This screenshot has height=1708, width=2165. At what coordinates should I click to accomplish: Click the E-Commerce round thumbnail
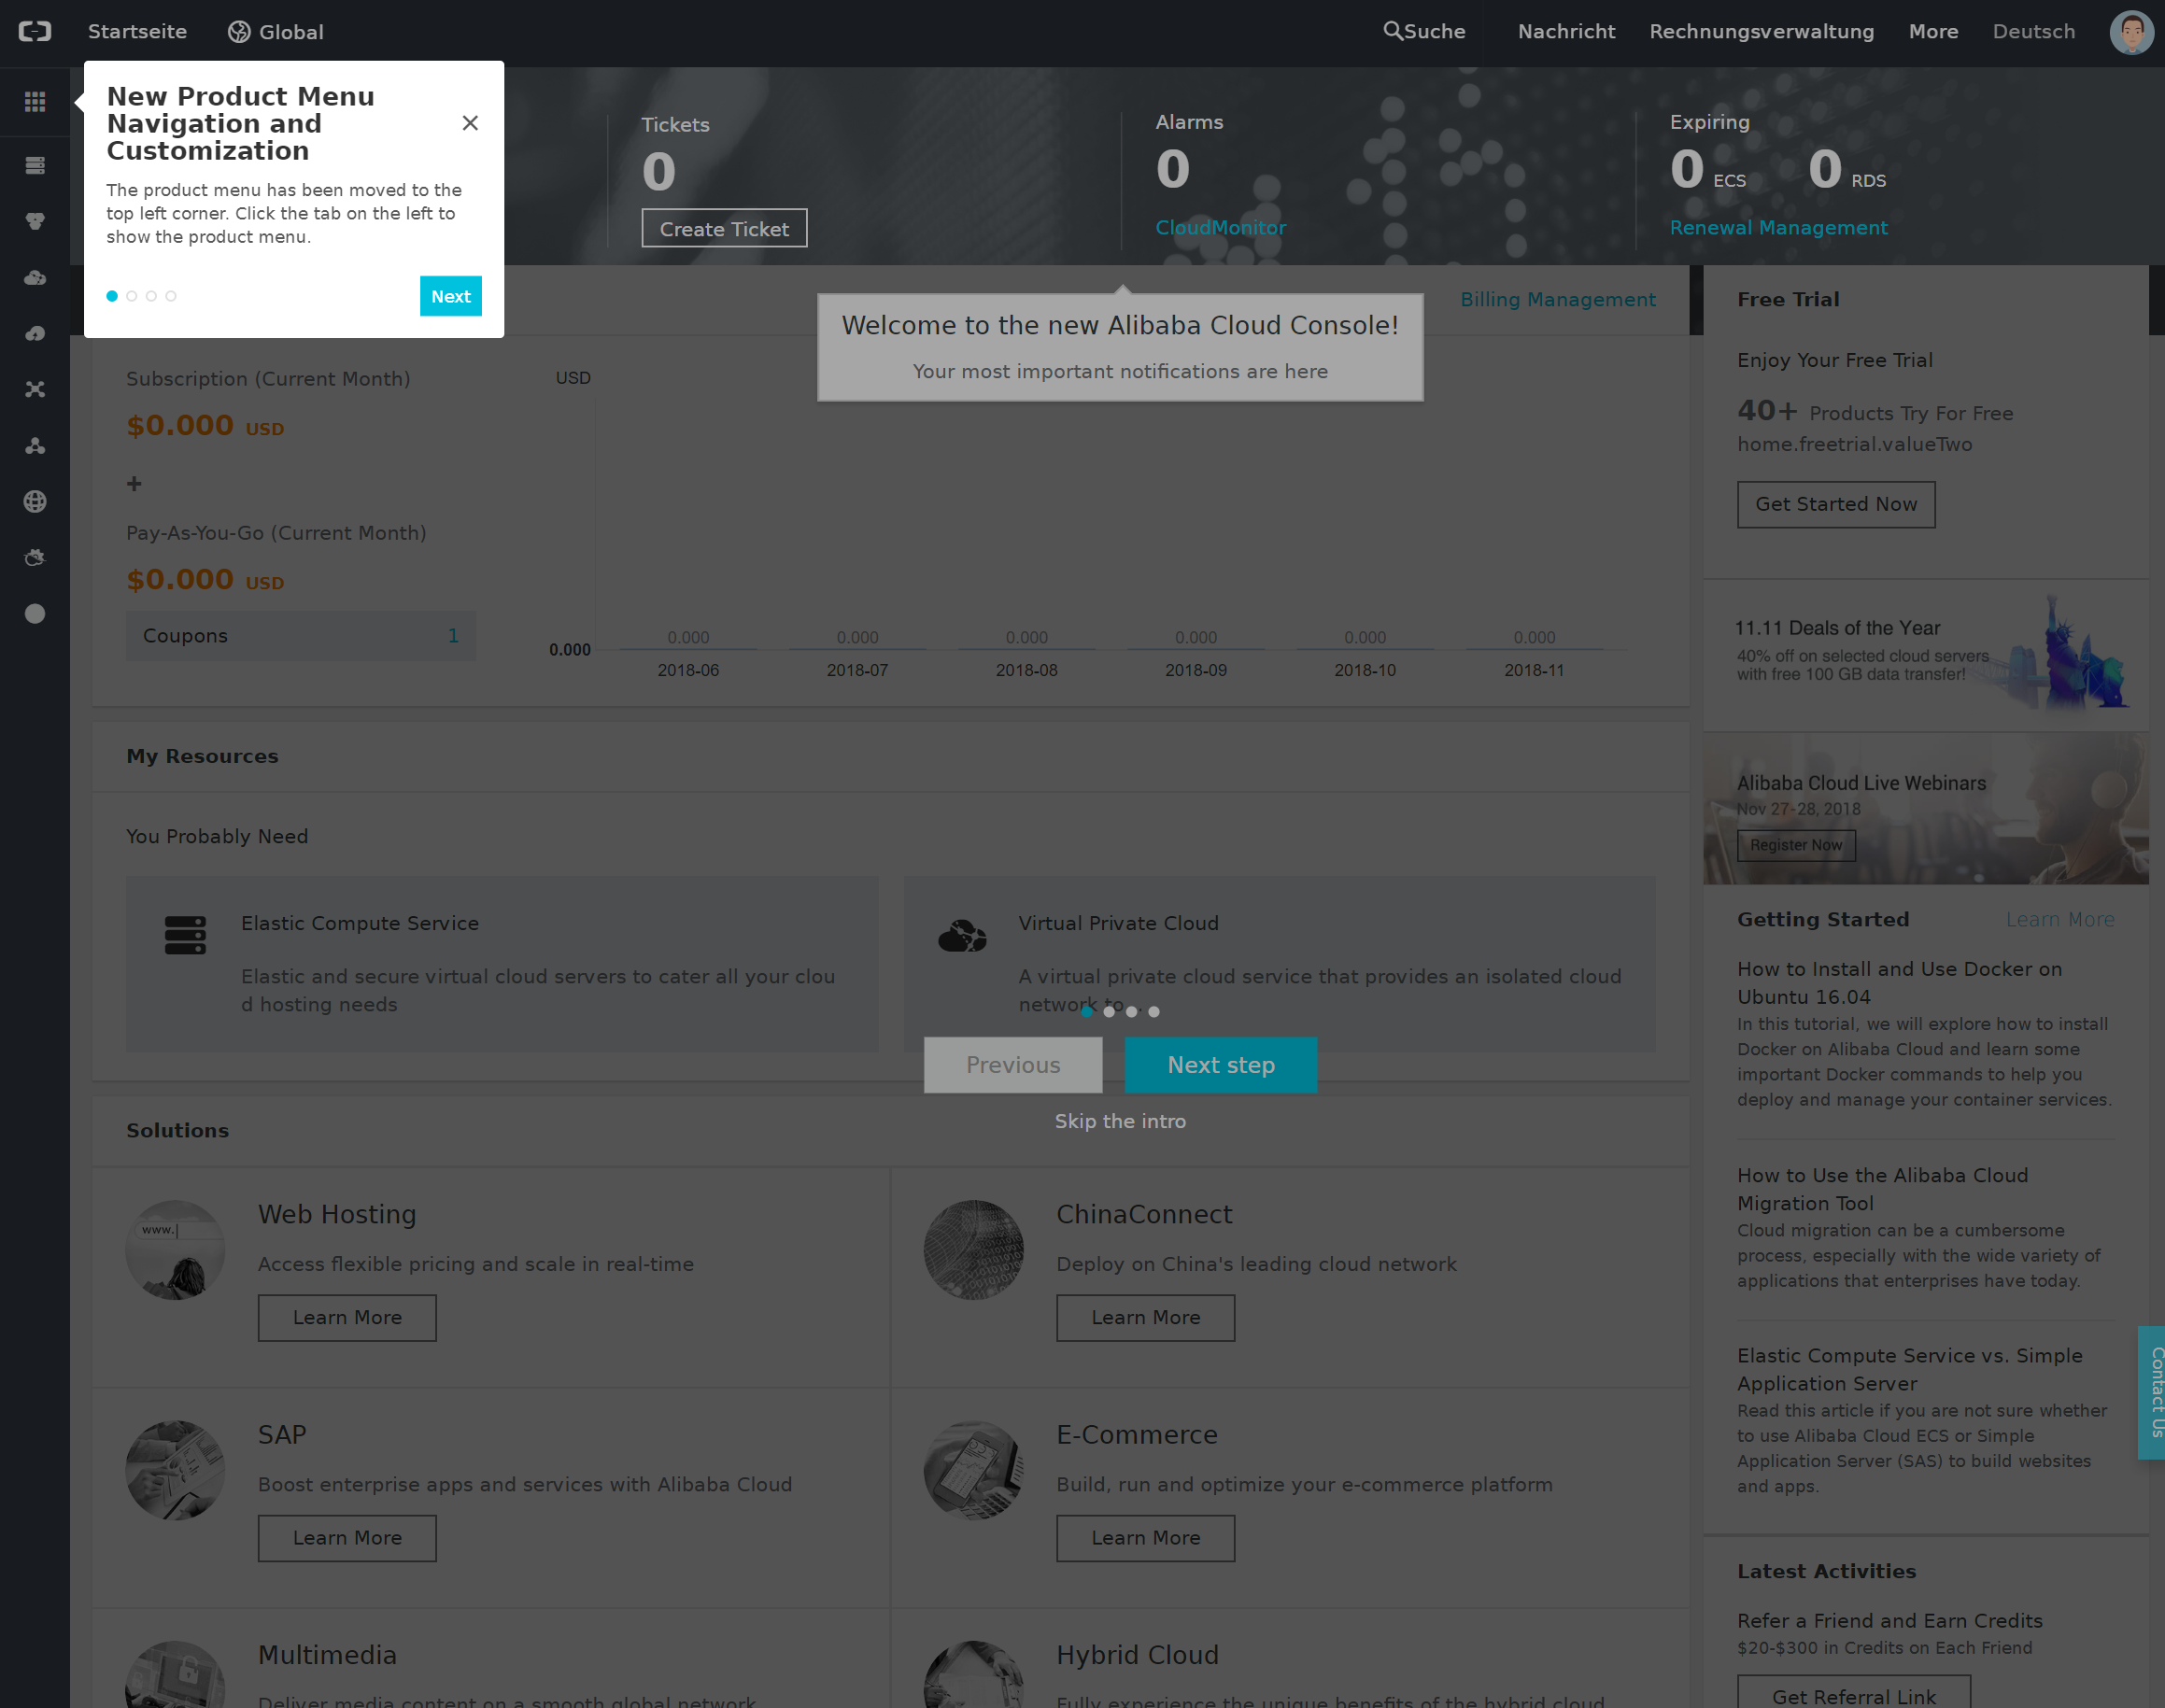tap(973, 1470)
